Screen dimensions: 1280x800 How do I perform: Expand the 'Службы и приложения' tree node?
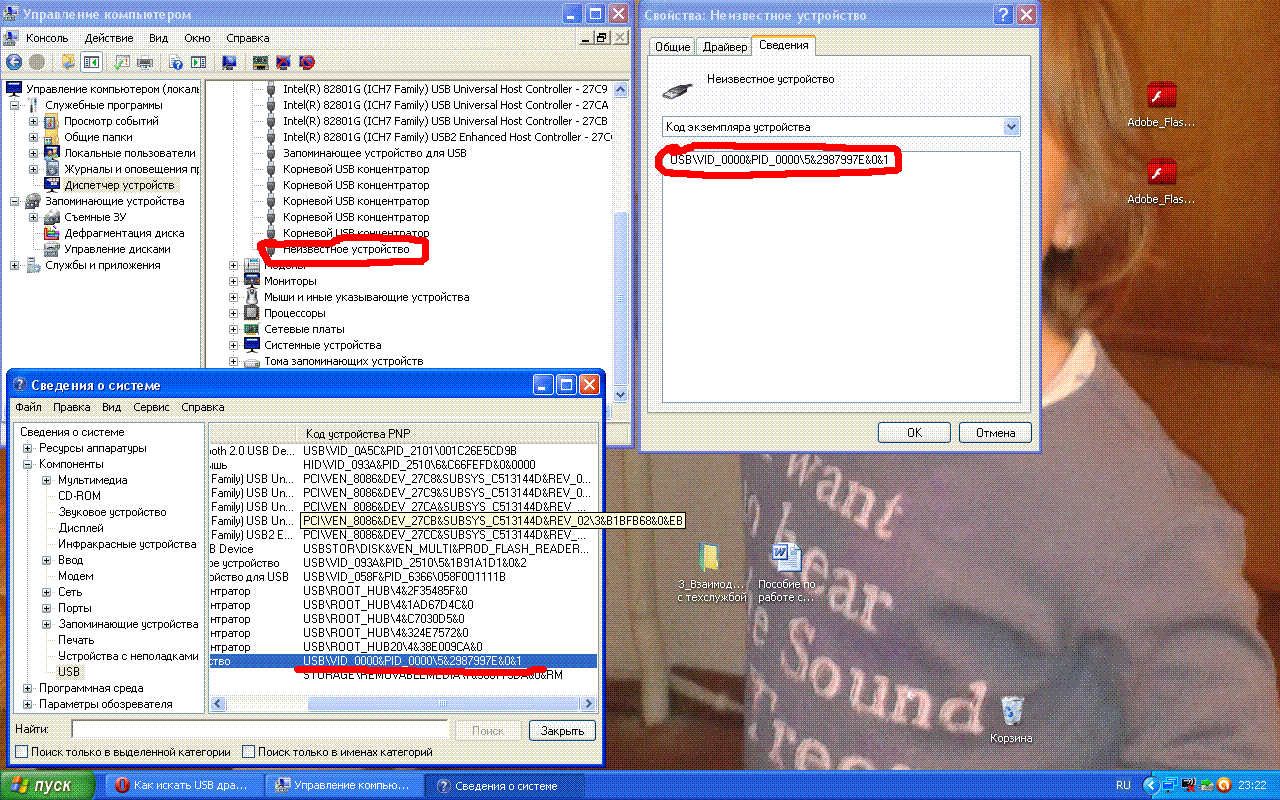point(15,265)
